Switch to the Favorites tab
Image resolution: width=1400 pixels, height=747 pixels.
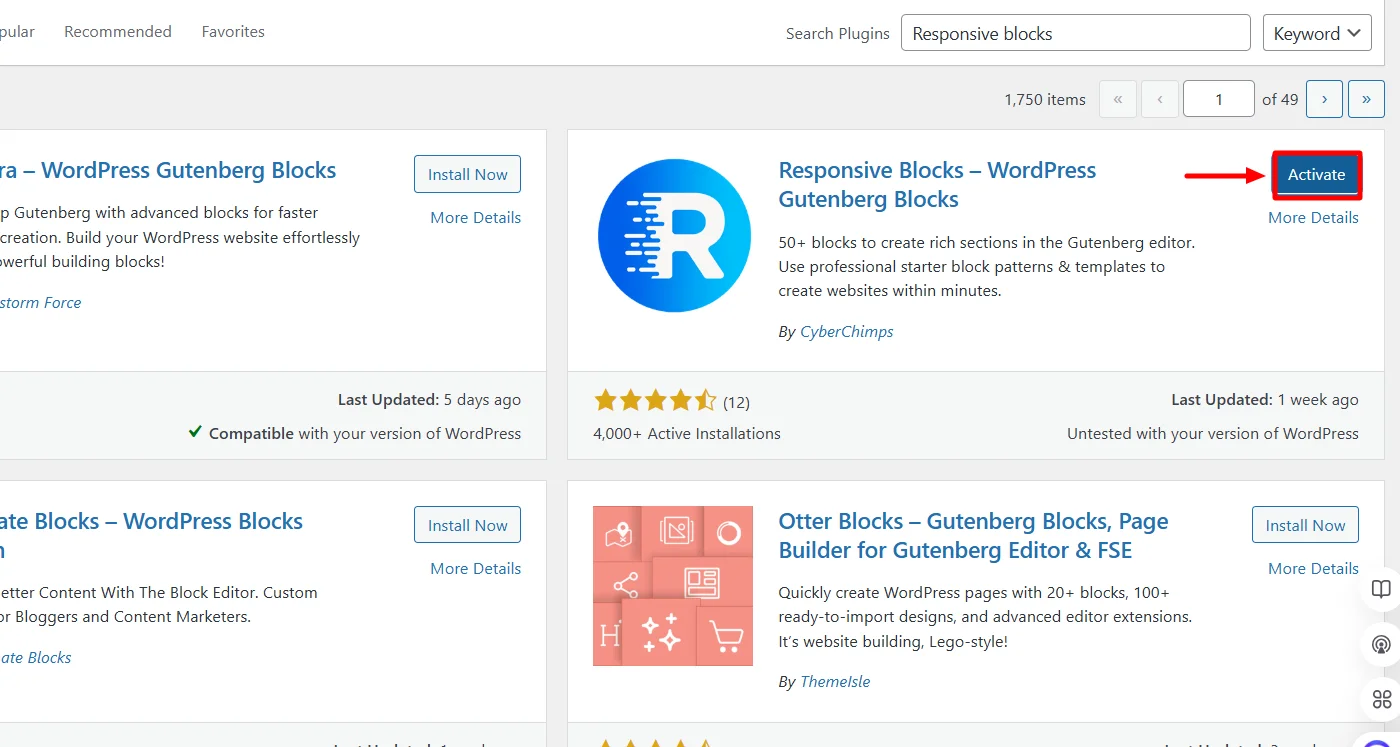pyautogui.click(x=233, y=32)
